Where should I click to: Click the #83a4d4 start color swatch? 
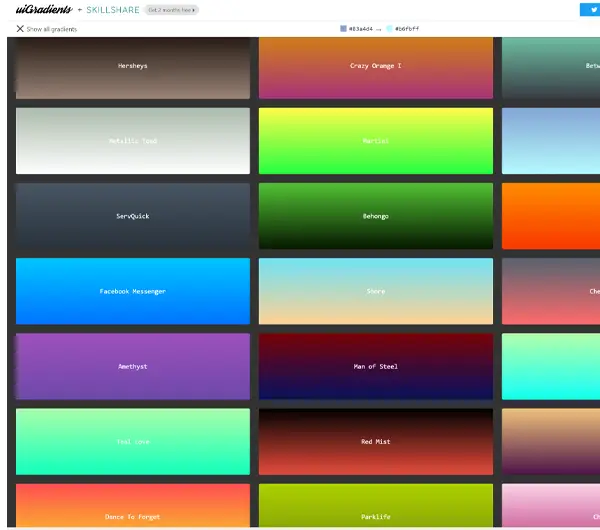(x=345, y=29)
